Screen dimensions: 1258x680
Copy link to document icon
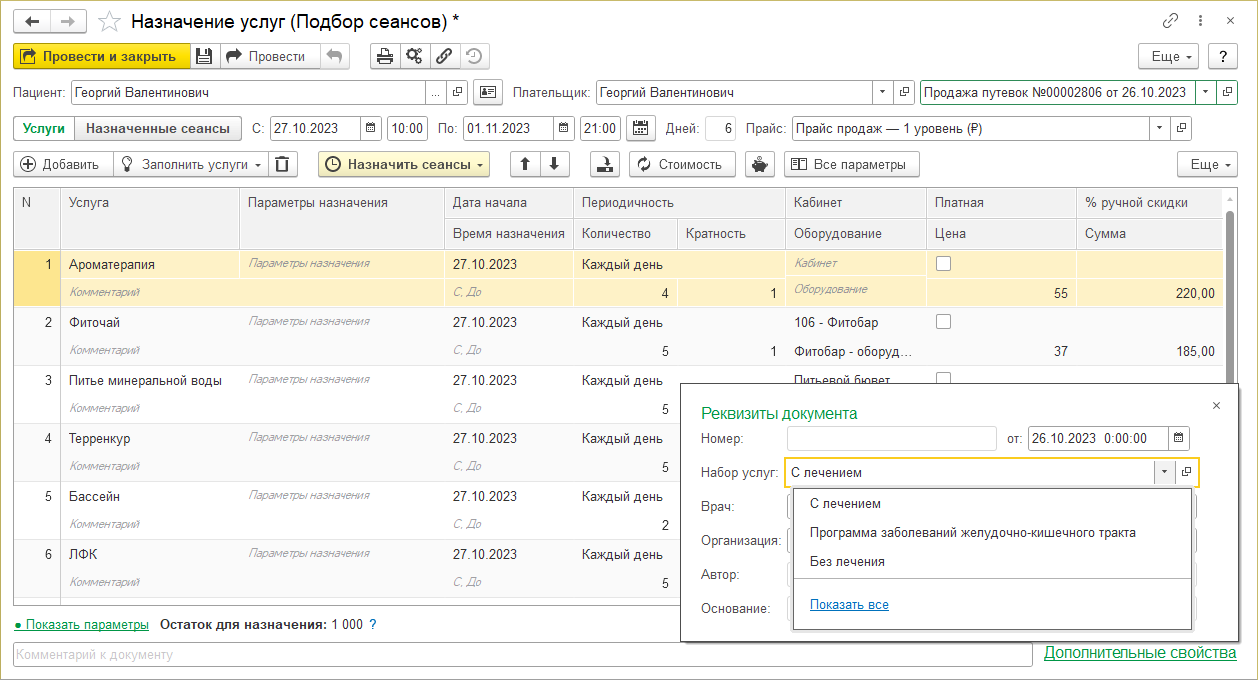(x=1170, y=21)
